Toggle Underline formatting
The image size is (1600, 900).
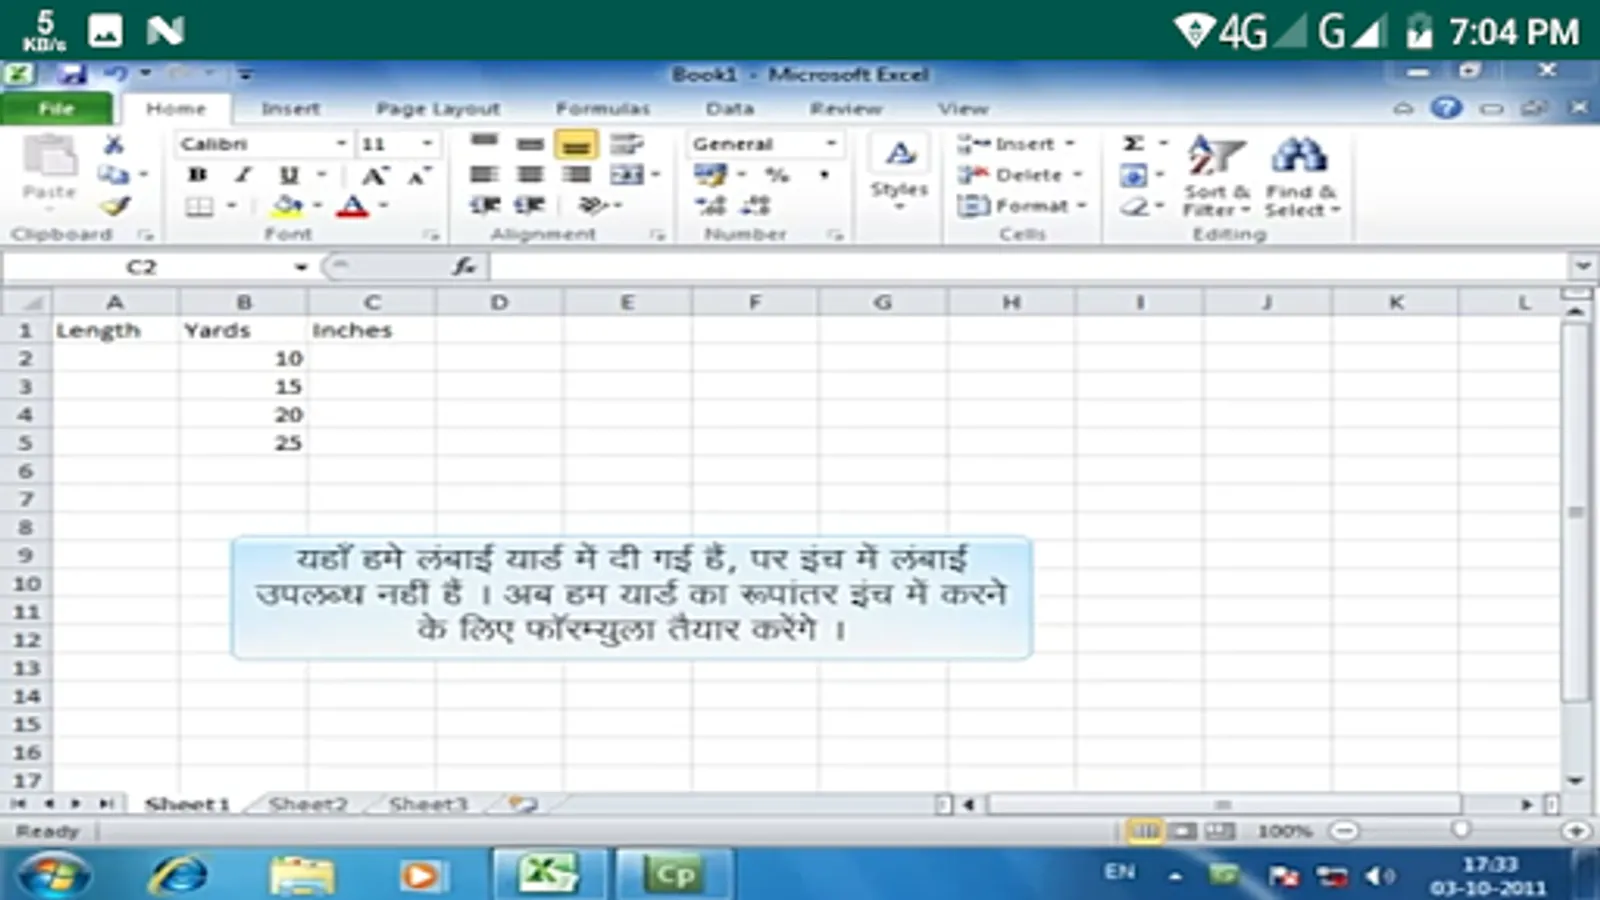pyautogui.click(x=289, y=175)
